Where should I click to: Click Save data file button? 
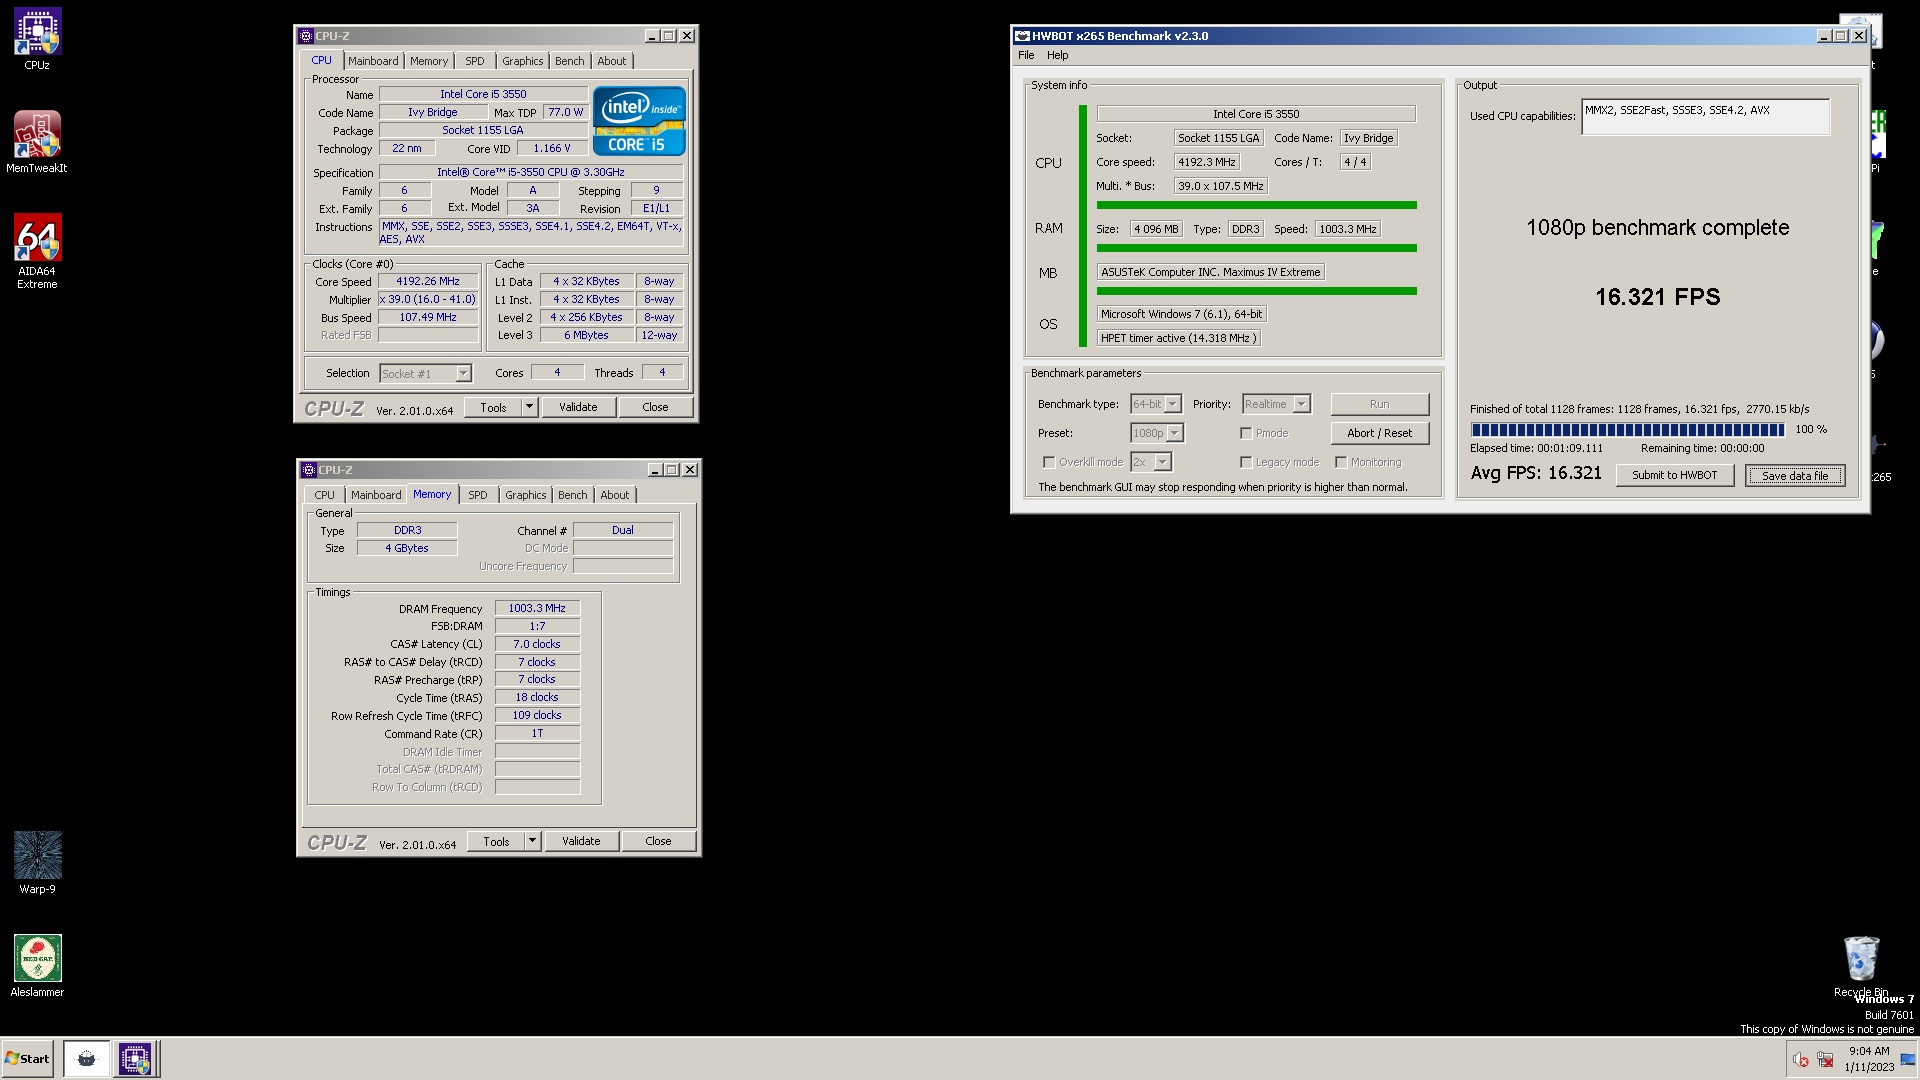click(x=1795, y=476)
